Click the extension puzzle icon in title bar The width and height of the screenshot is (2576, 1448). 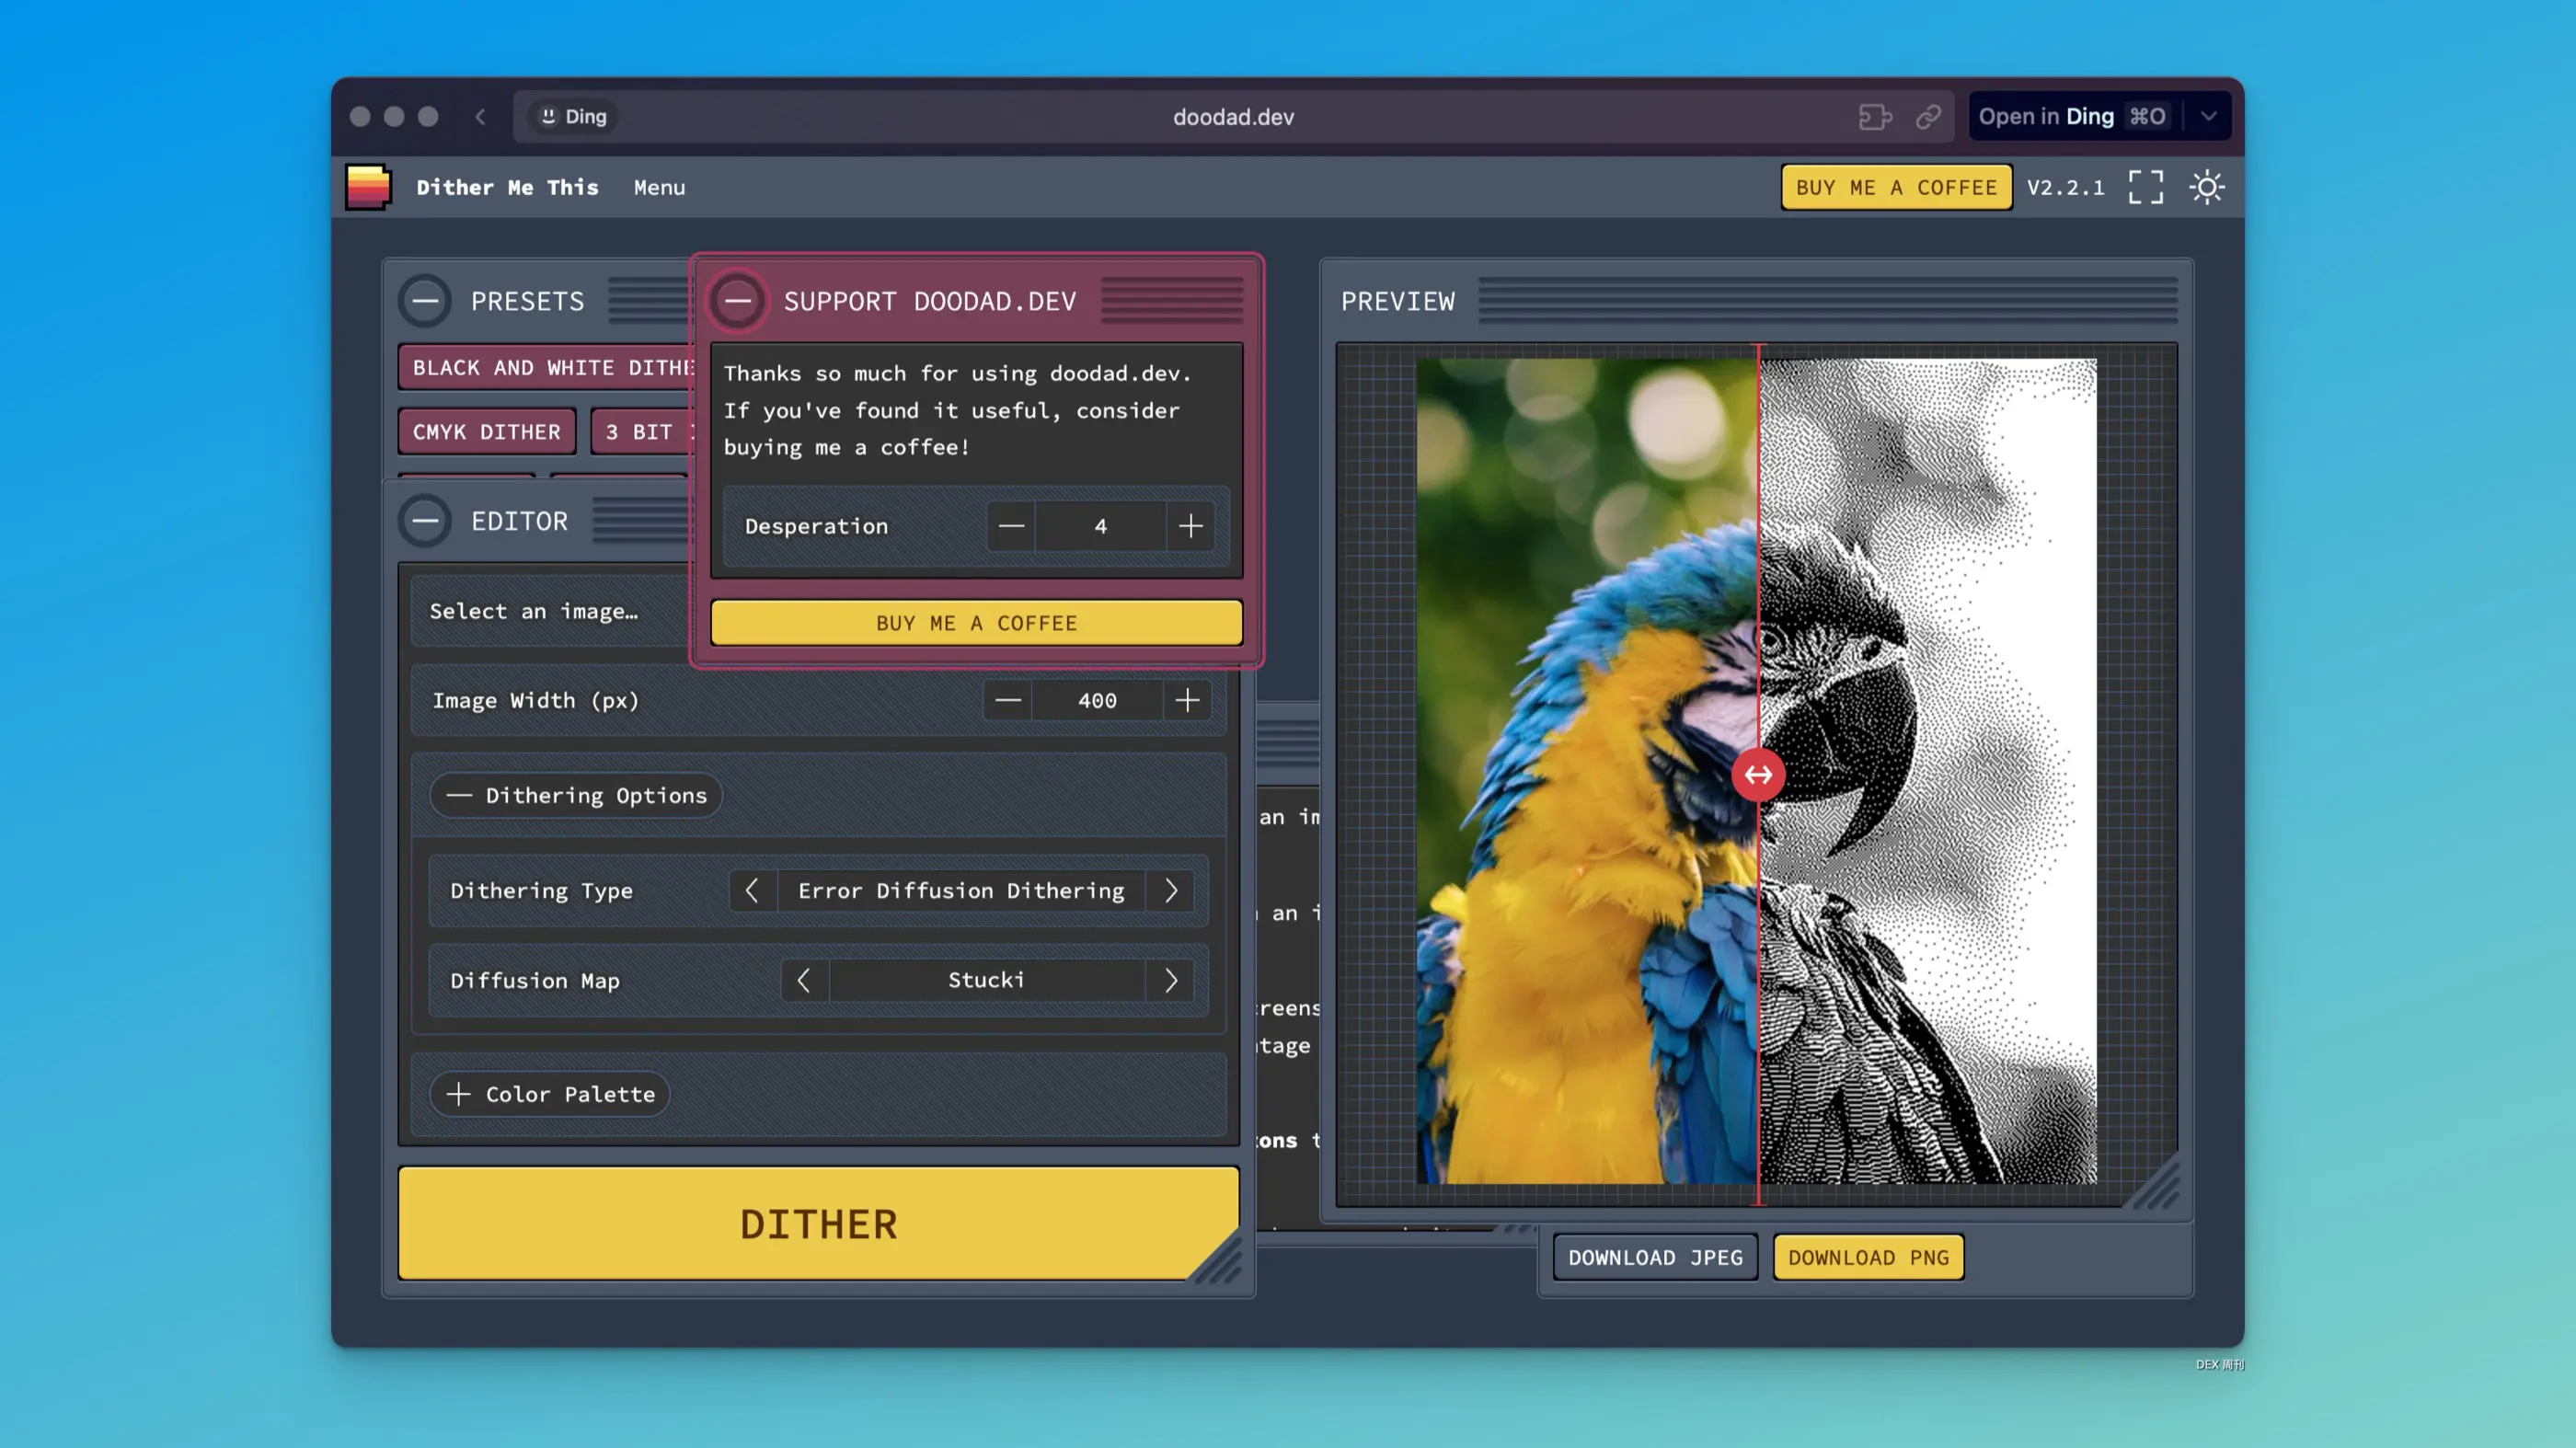1875,117
